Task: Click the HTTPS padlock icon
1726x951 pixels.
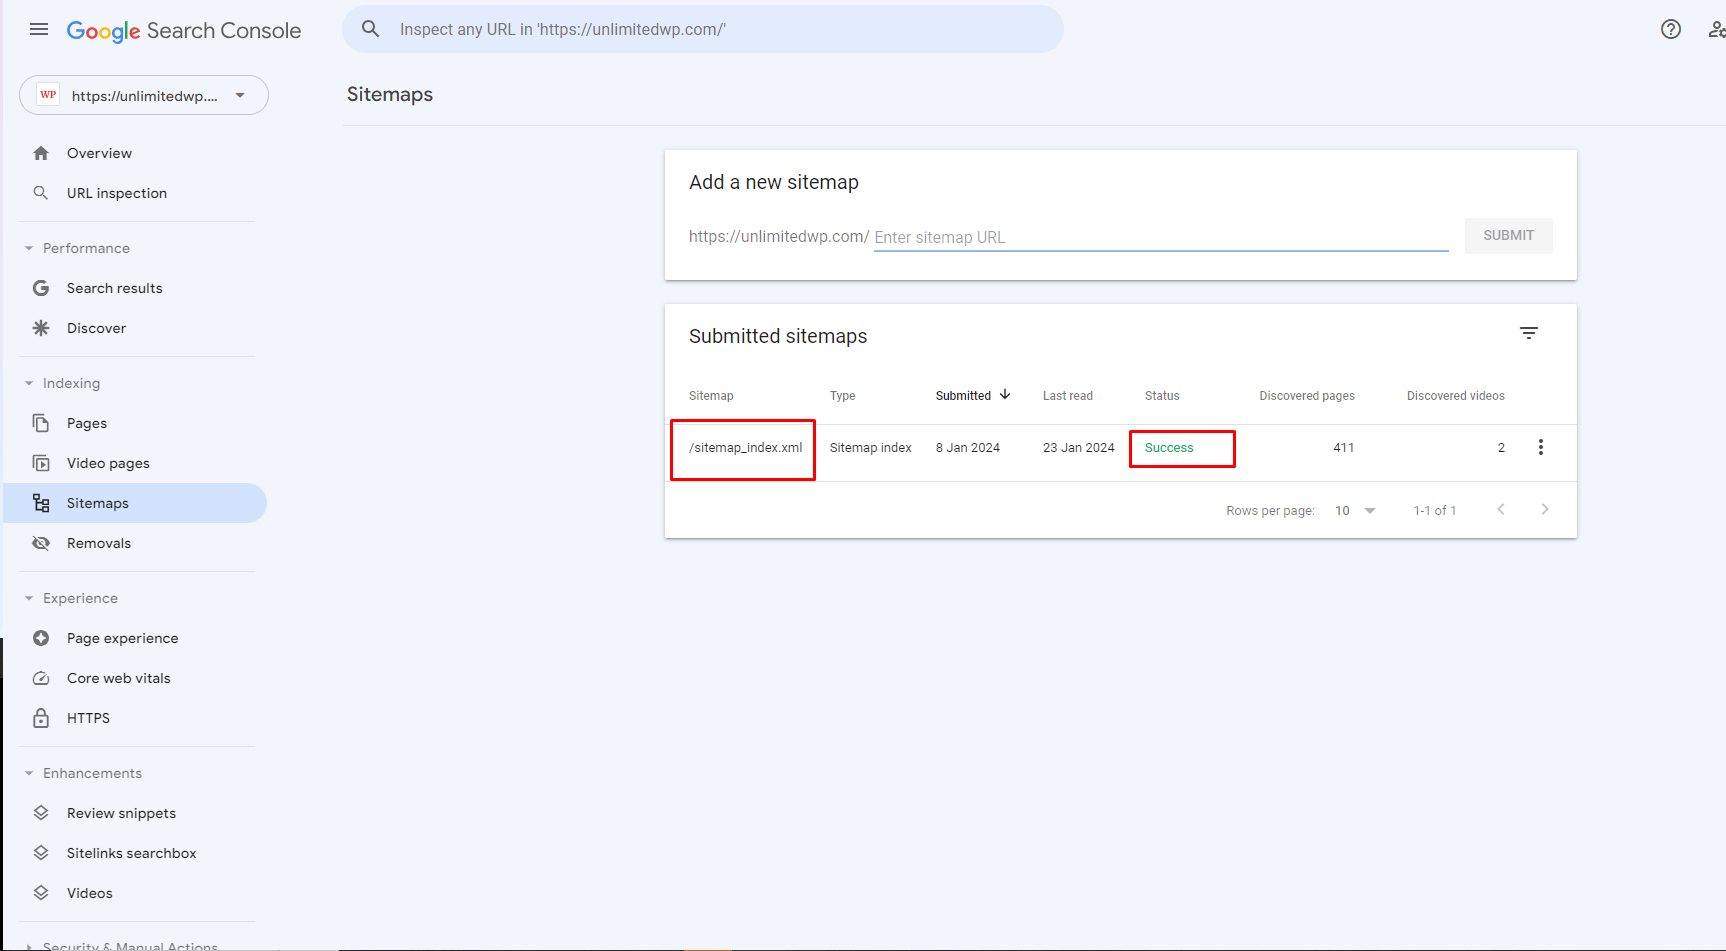Action: [41, 718]
